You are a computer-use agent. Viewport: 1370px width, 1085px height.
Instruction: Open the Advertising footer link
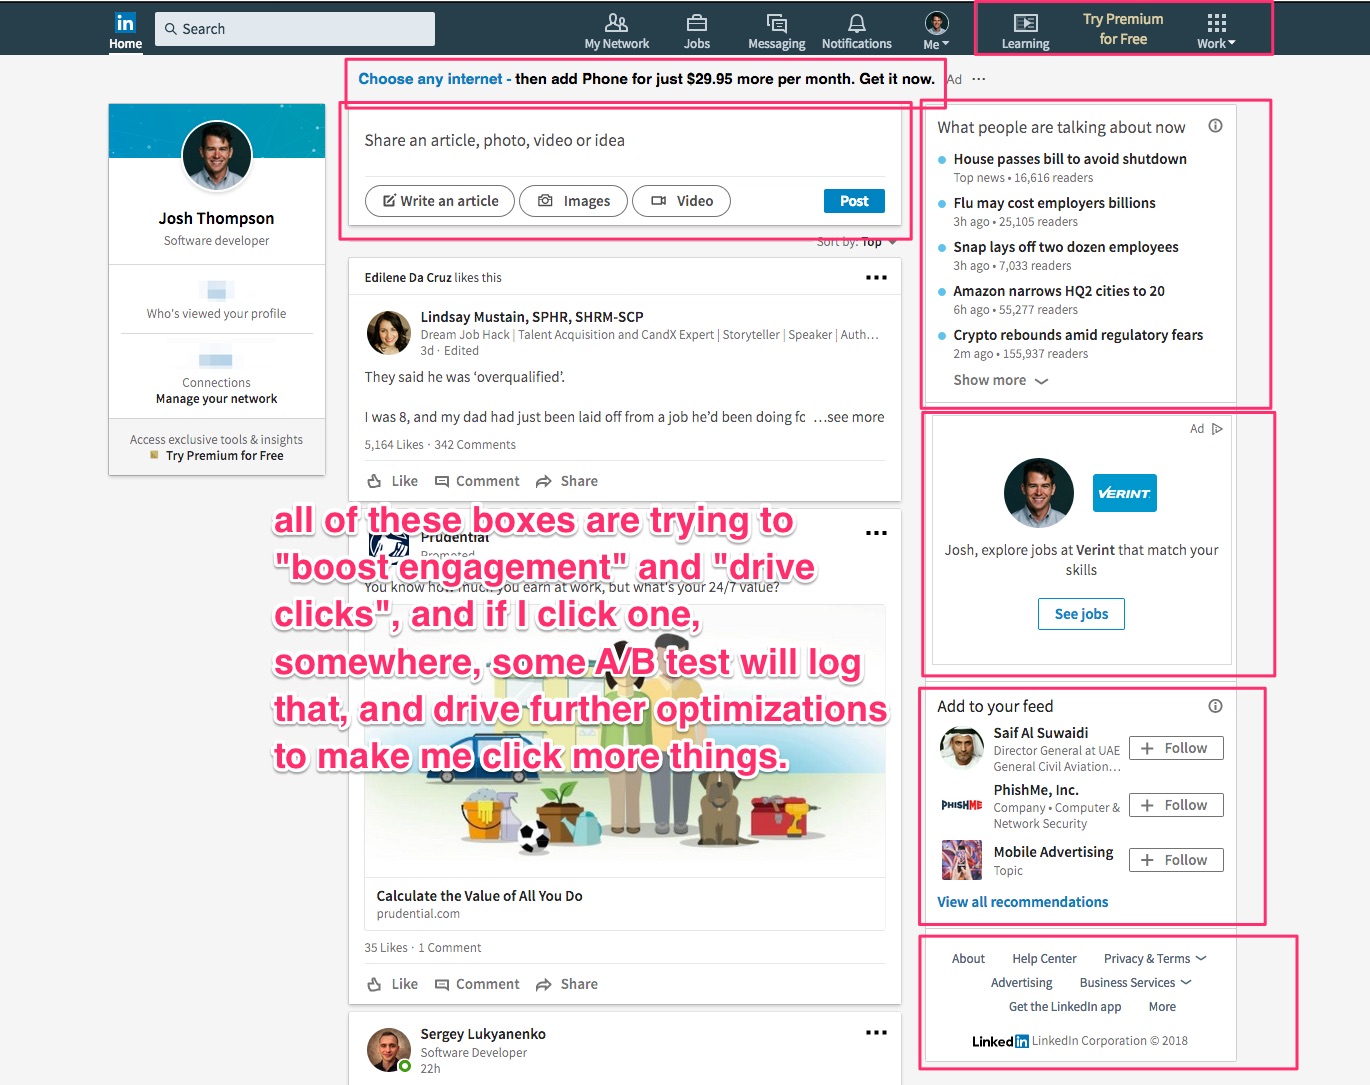point(1021,983)
